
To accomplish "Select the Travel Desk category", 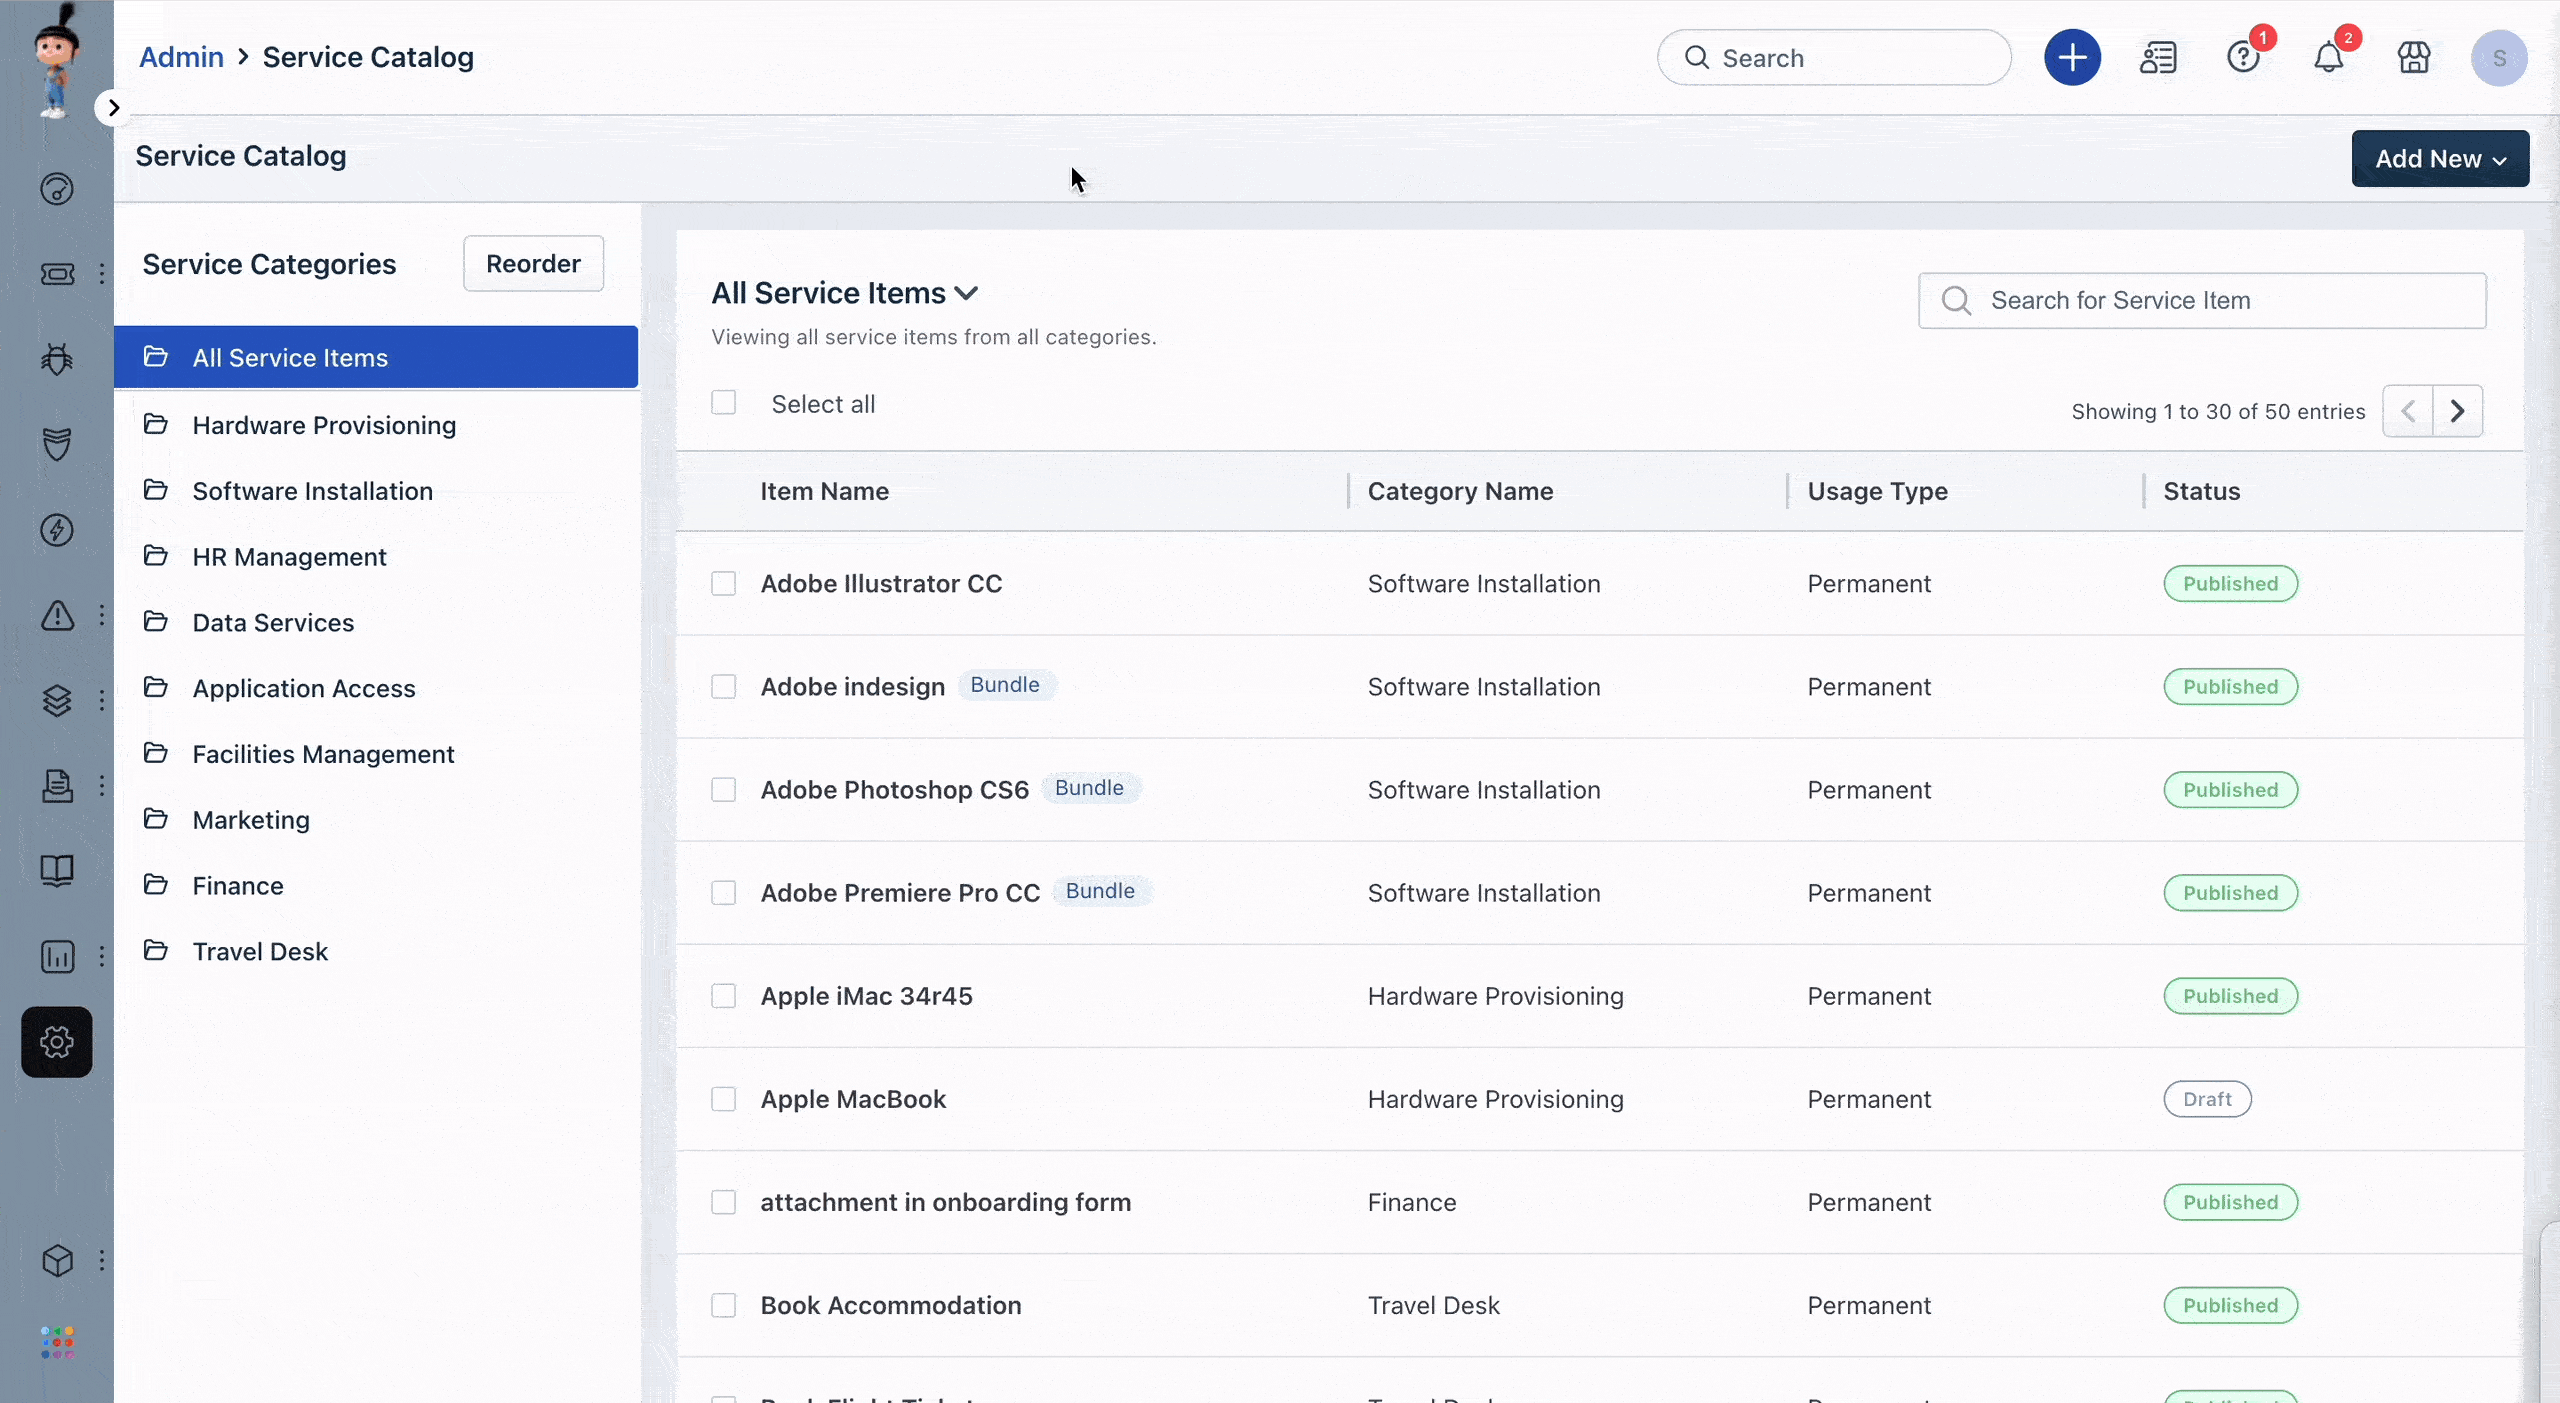I will [x=260, y=951].
